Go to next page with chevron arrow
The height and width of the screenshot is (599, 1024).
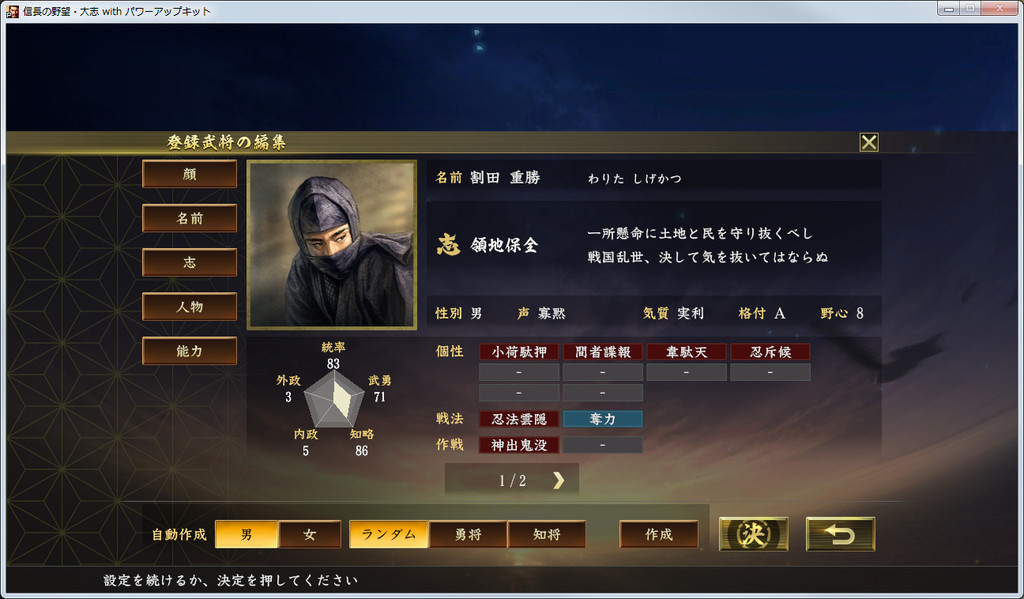coord(558,481)
